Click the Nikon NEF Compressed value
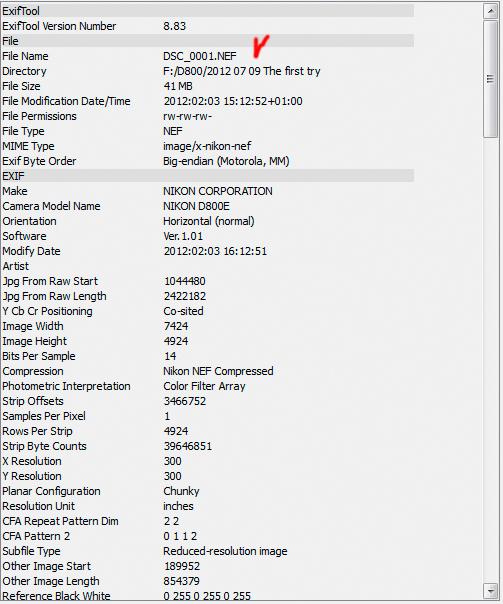 tap(218, 371)
